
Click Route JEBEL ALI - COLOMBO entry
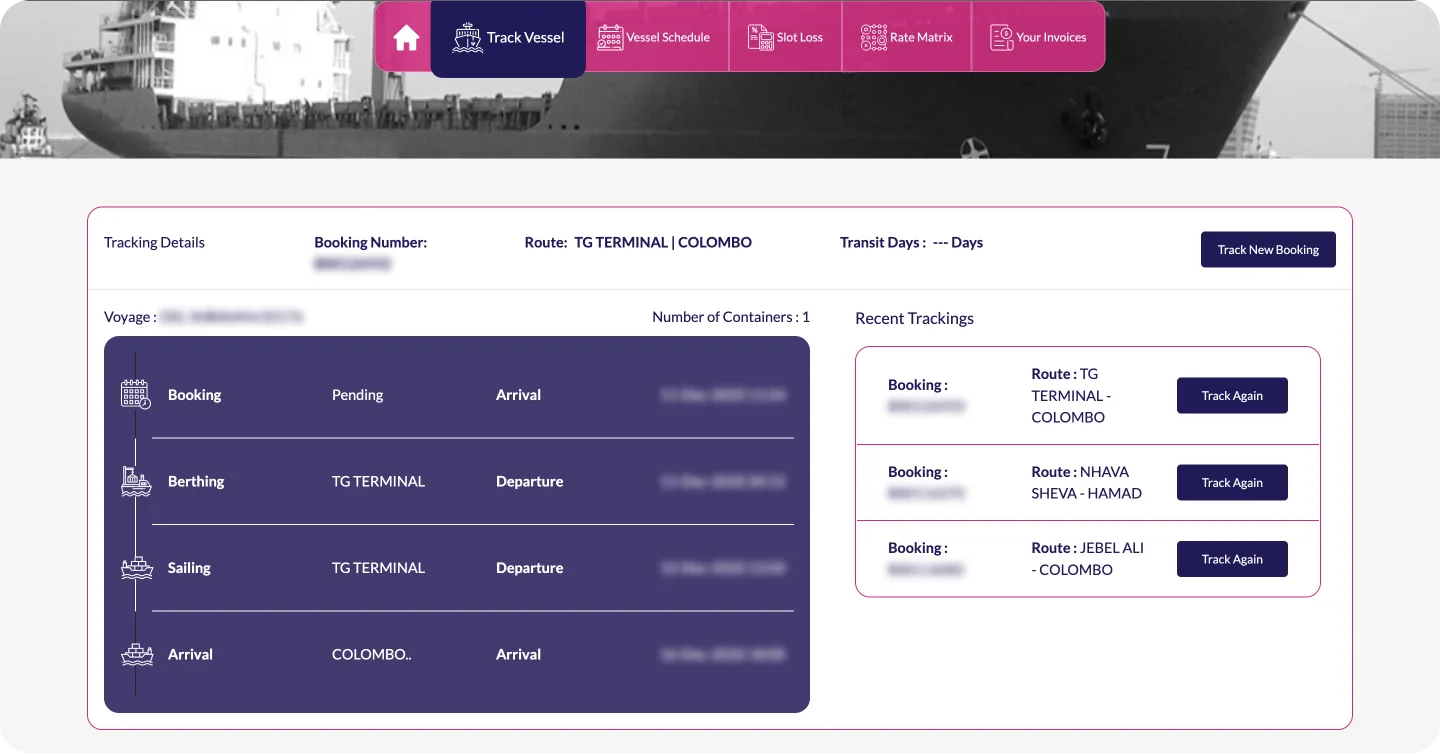1087,558
